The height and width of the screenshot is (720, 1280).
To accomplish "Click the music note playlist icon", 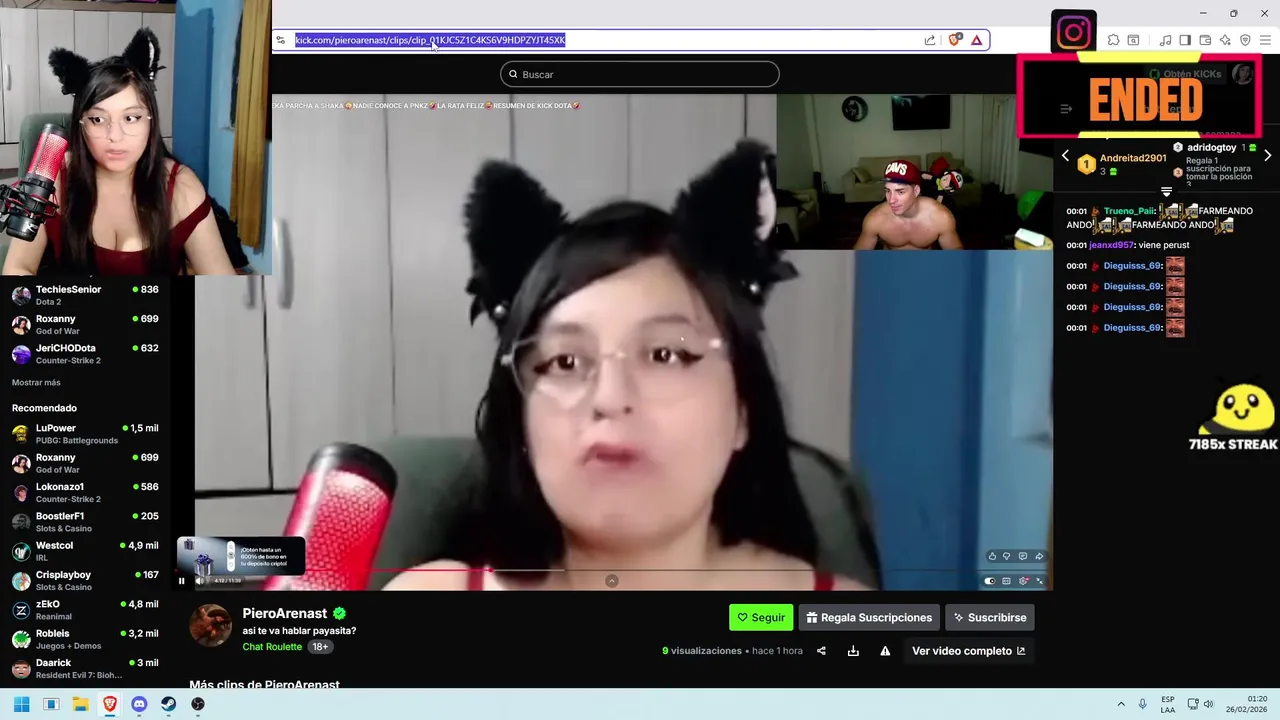I will pos(1165,40).
